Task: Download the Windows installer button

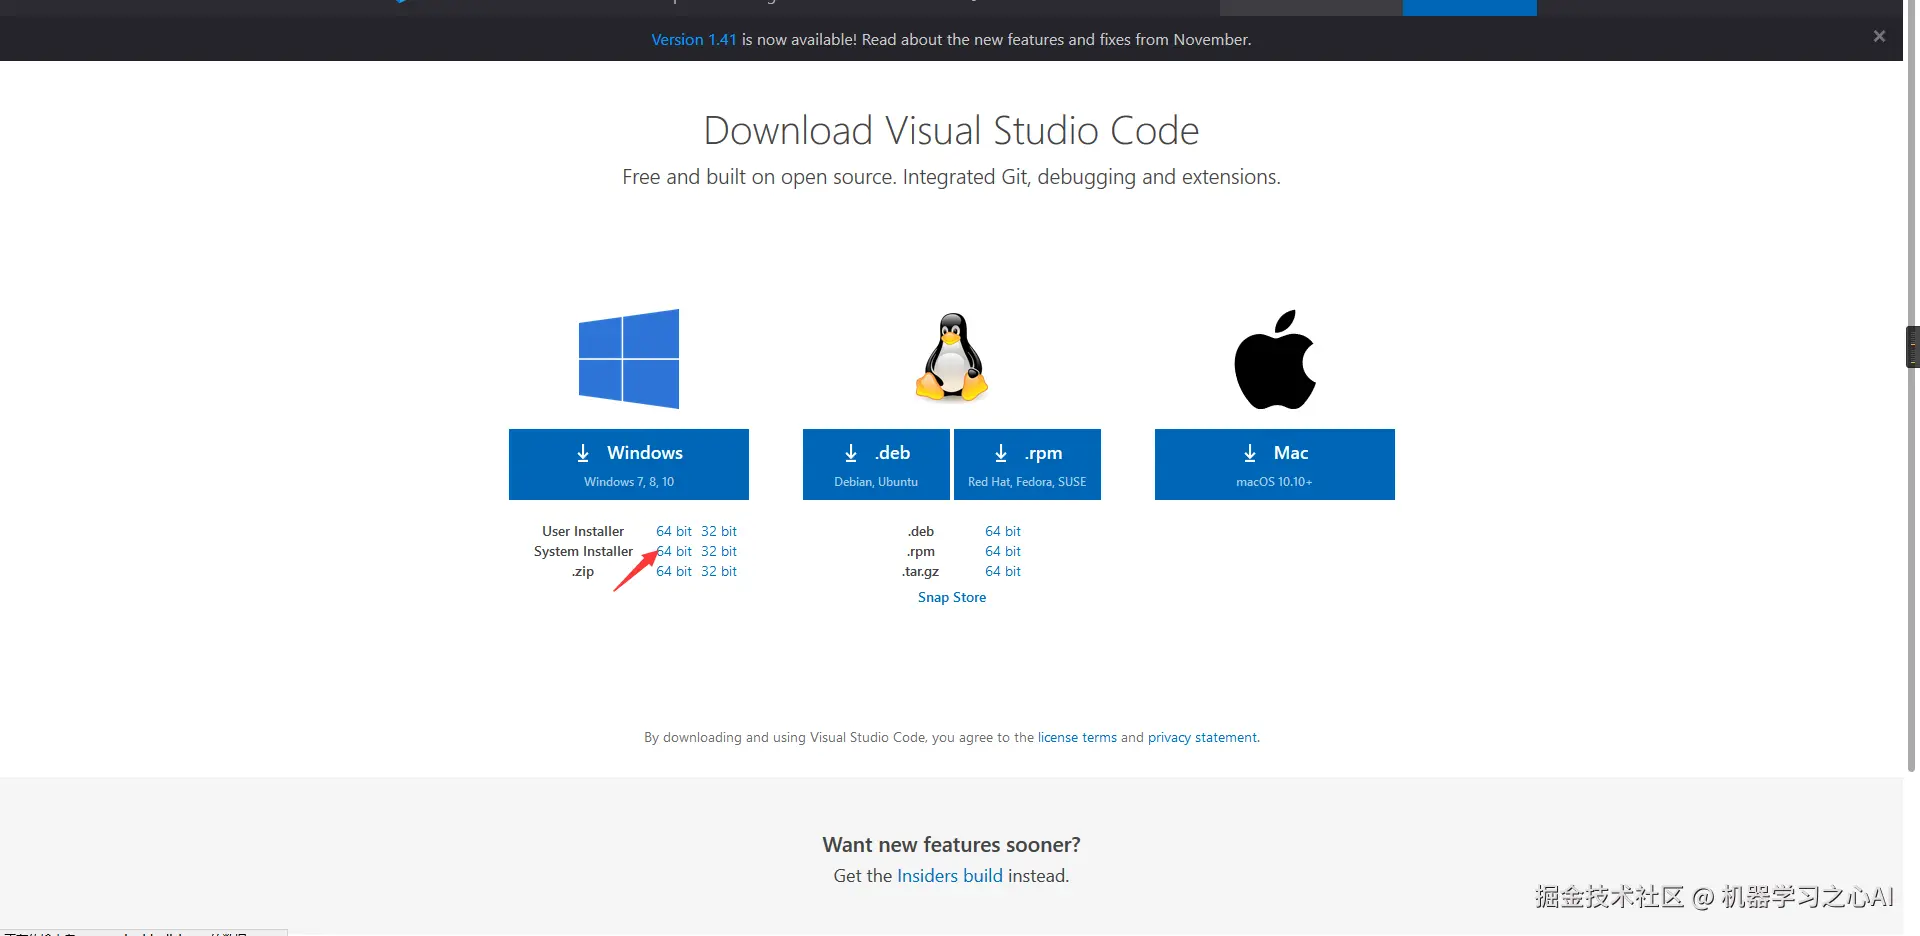Action: [629, 464]
